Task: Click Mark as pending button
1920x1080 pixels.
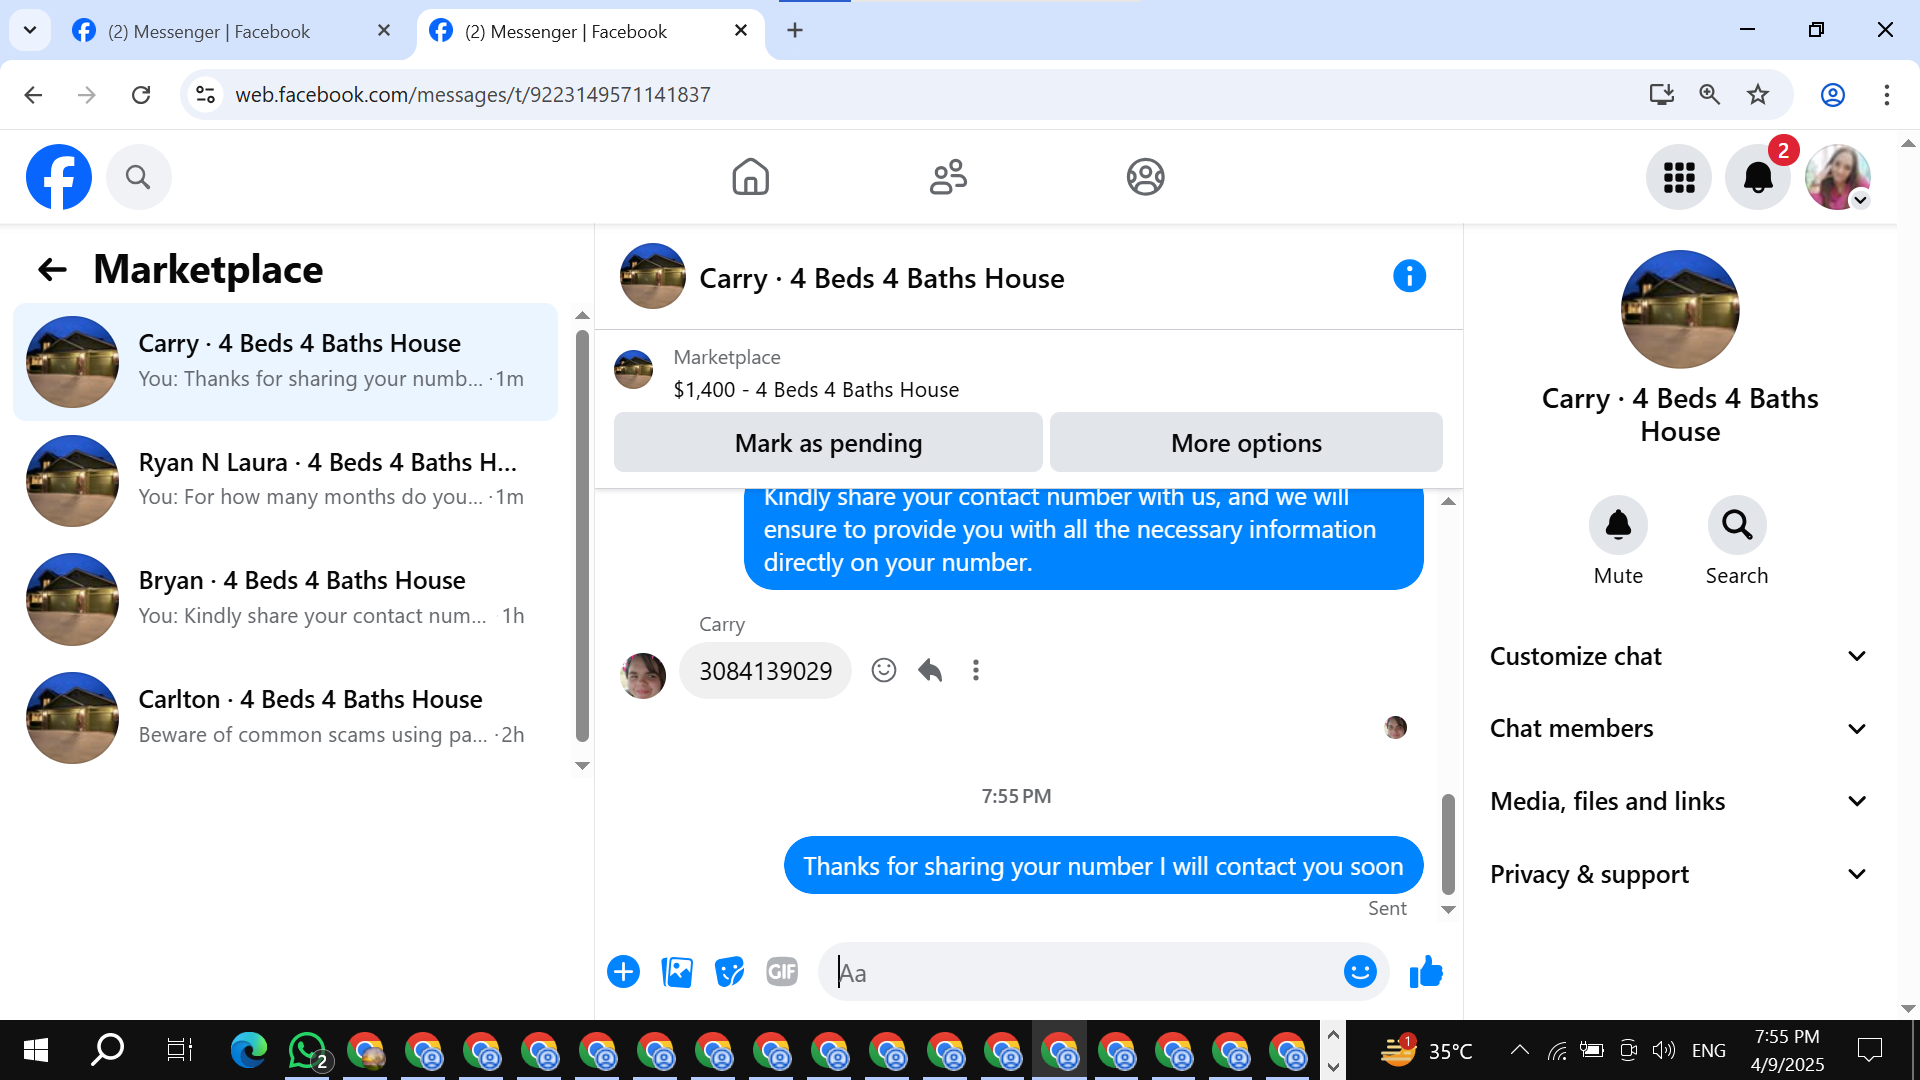Action: pyautogui.click(x=828, y=443)
